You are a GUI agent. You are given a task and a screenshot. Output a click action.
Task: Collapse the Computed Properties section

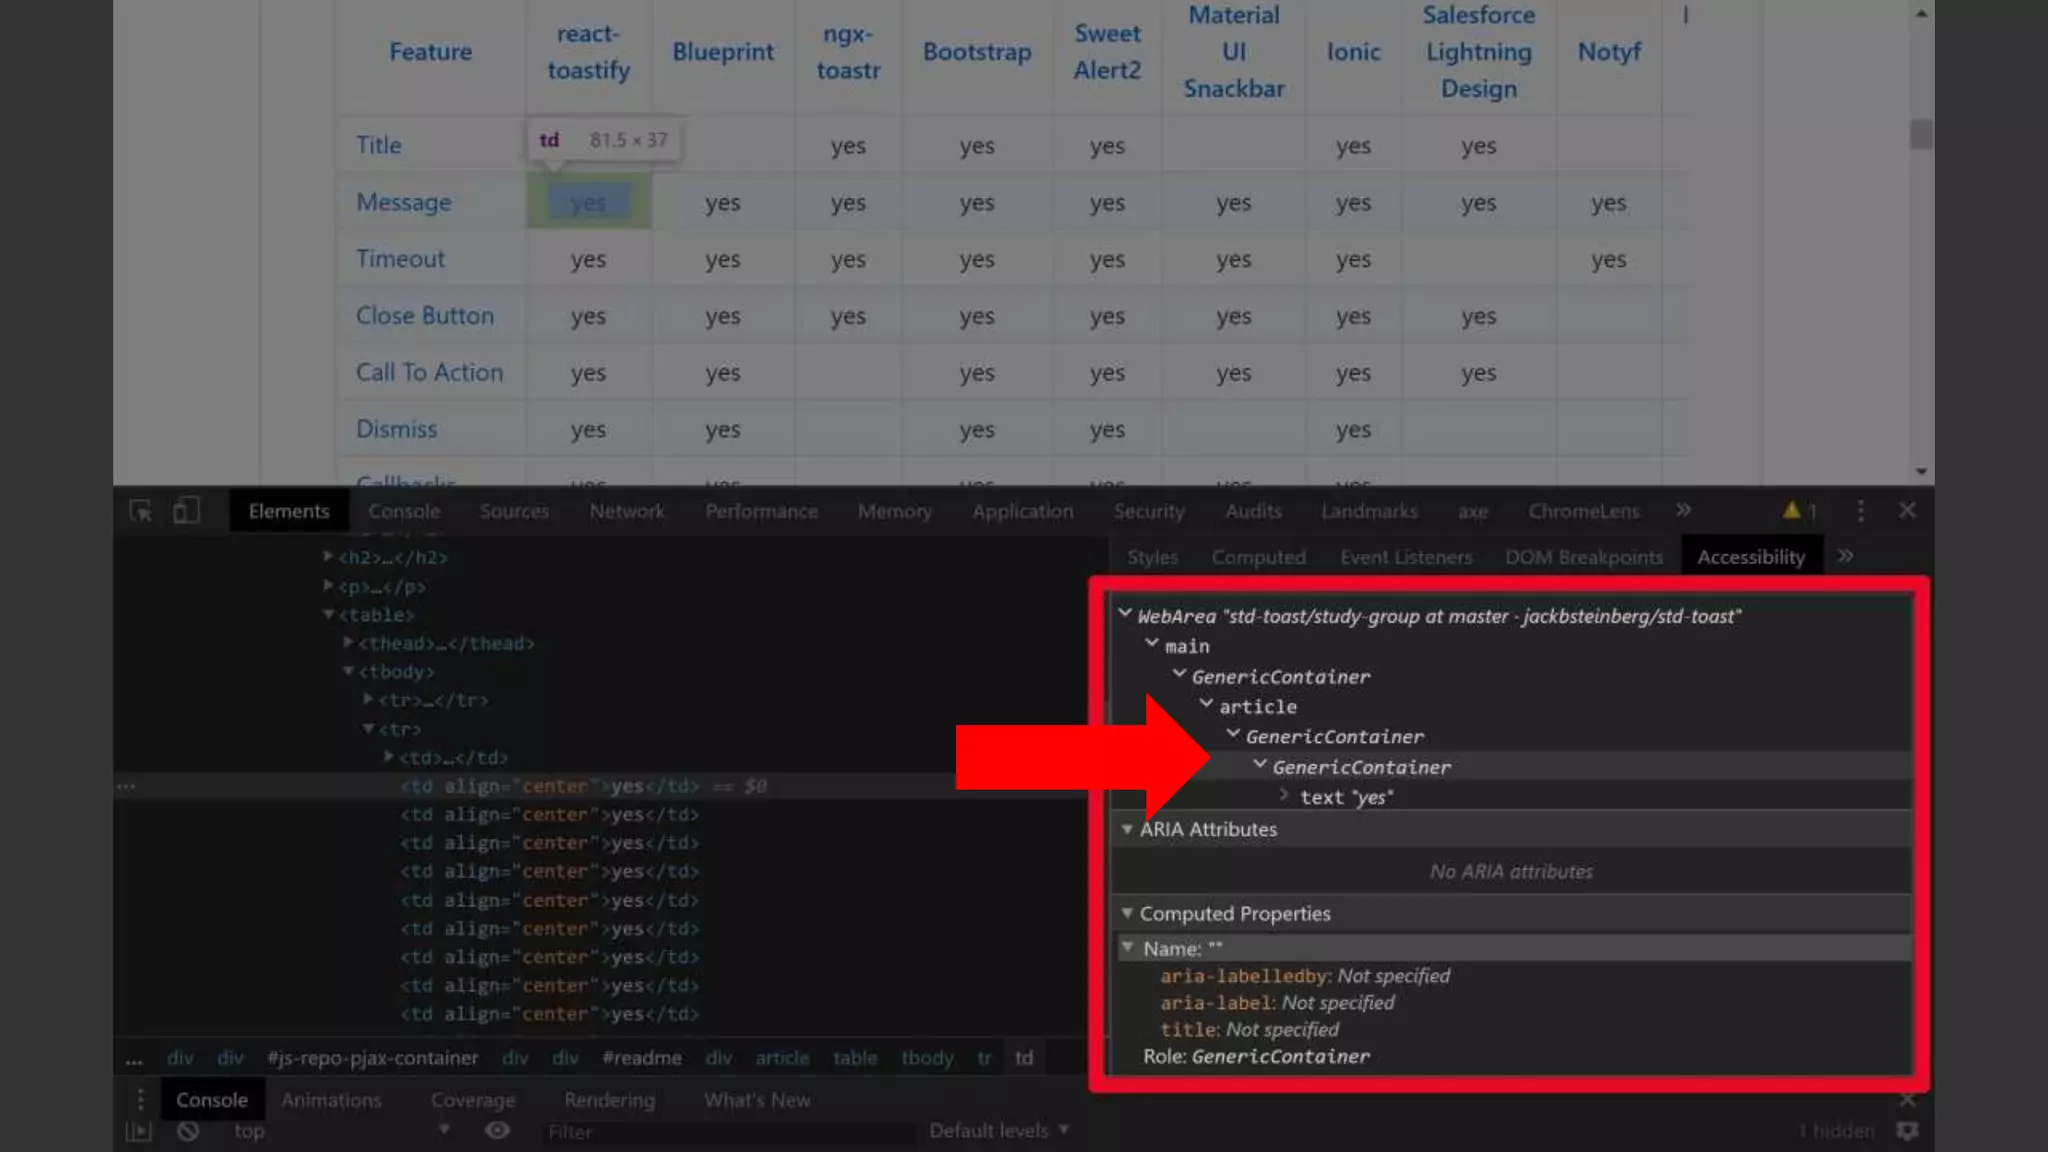(x=1127, y=913)
